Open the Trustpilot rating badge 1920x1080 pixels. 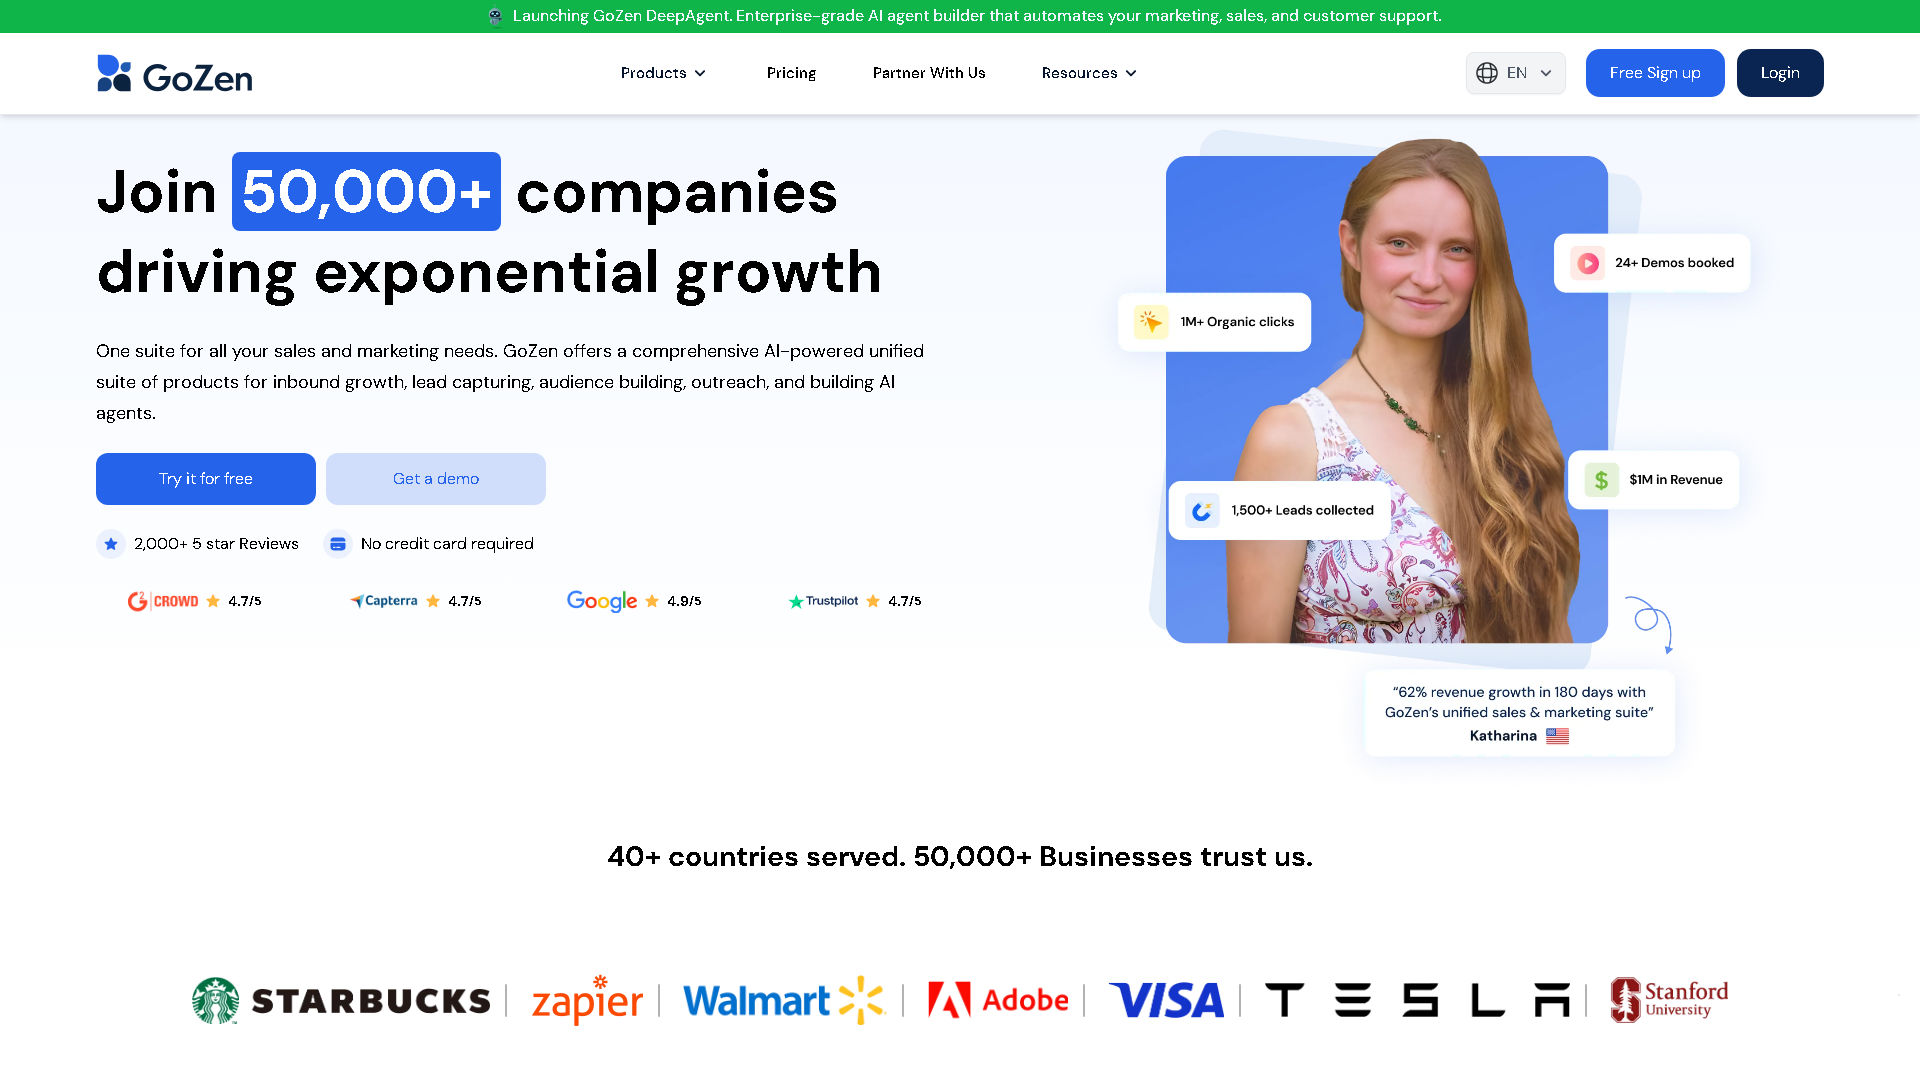(x=854, y=601)
